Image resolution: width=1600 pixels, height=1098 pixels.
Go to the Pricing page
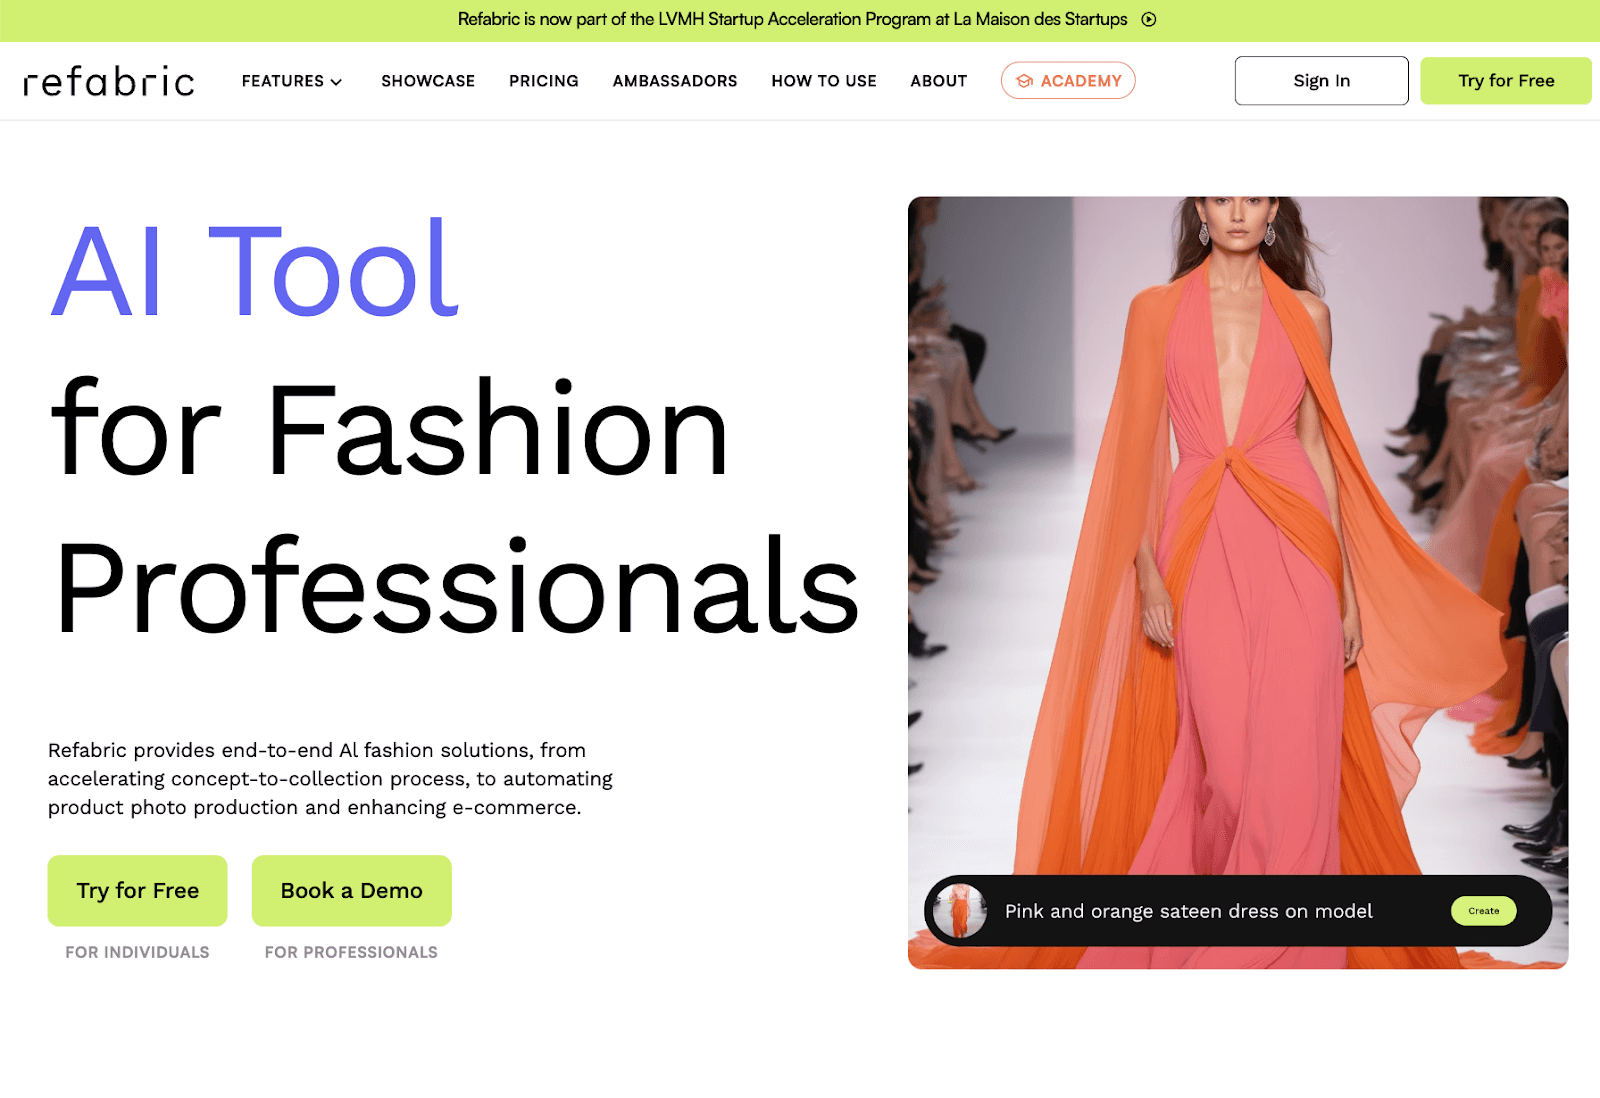tap(544, 81)
